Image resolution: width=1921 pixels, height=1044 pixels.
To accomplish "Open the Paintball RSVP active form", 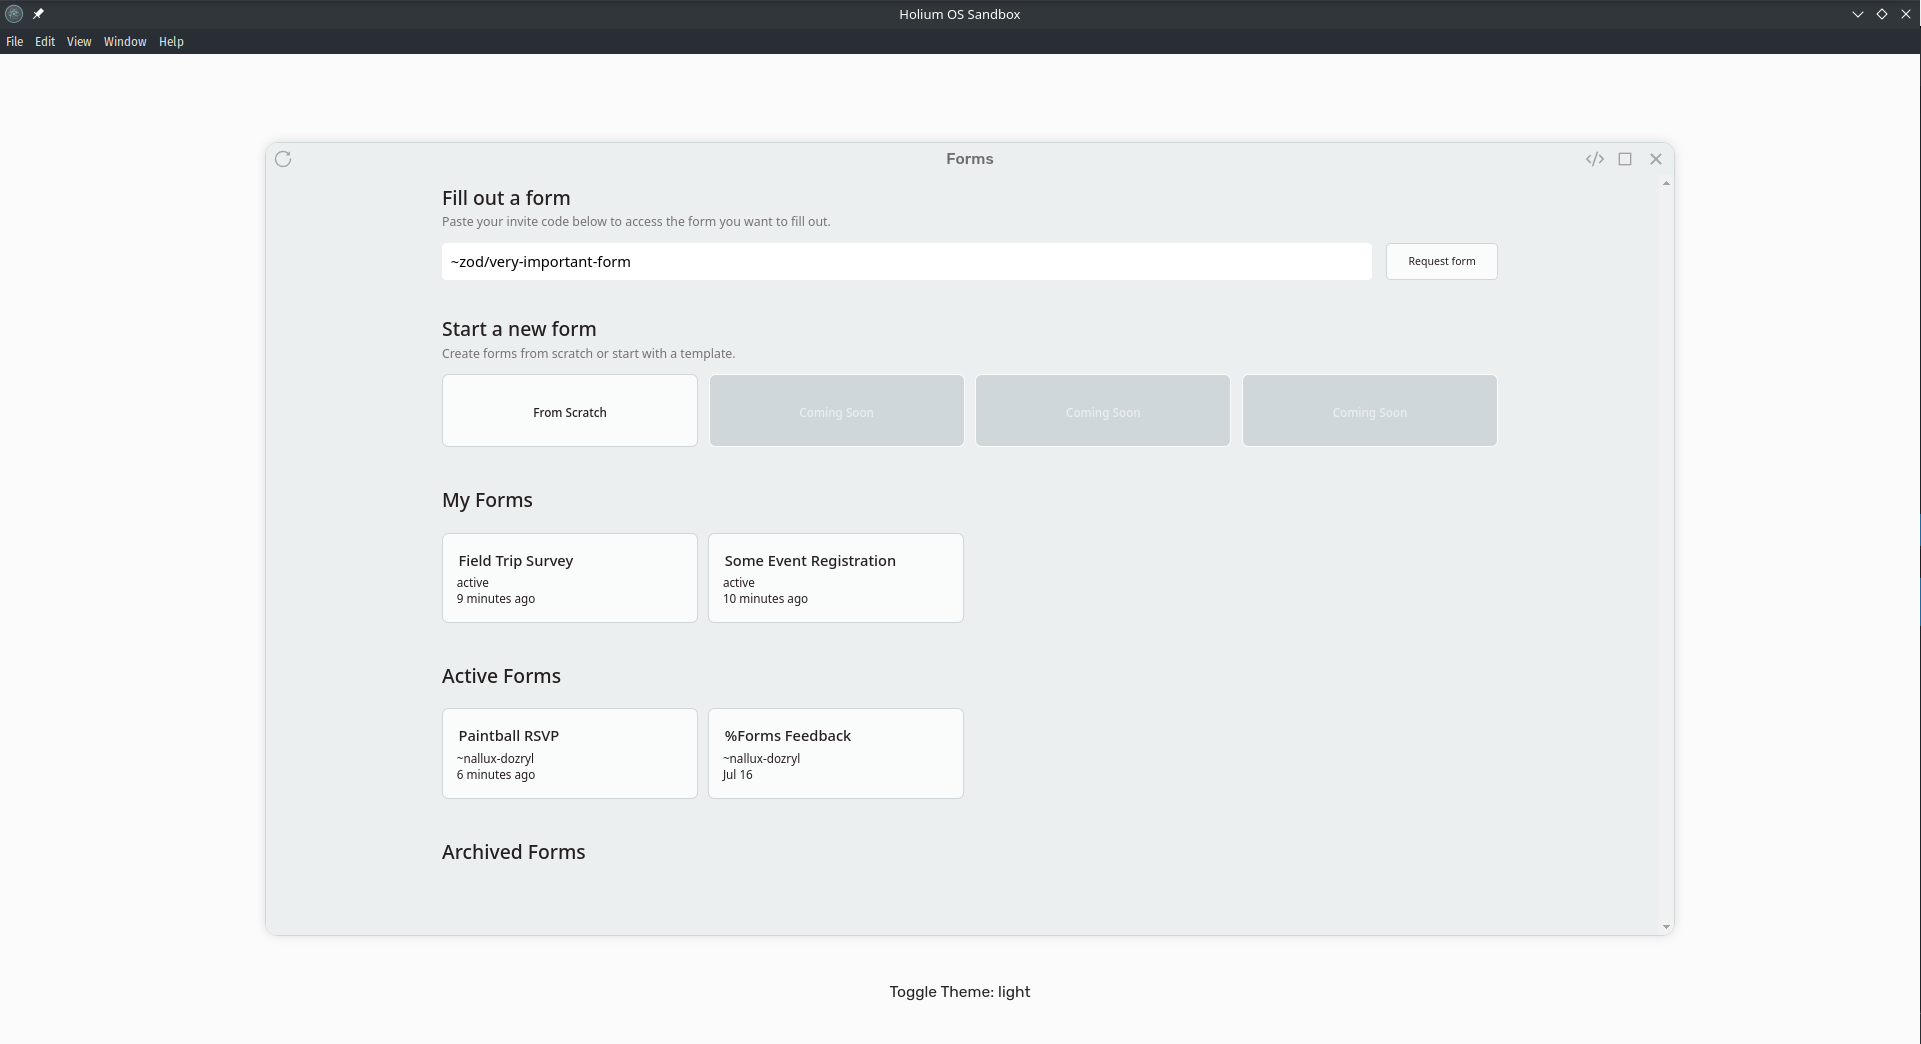I will tap(569, 753).
